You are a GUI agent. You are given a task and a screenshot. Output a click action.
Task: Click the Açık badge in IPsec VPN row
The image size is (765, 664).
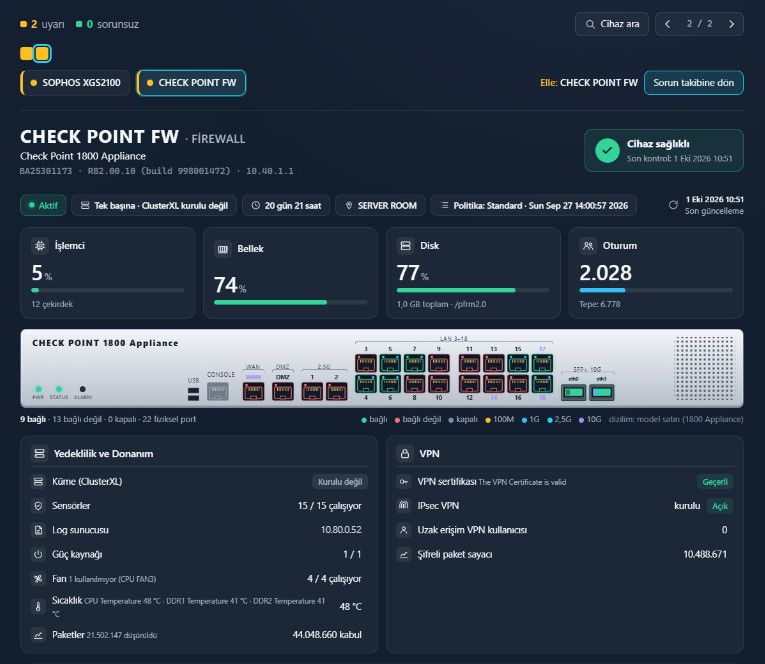[720, 506]
